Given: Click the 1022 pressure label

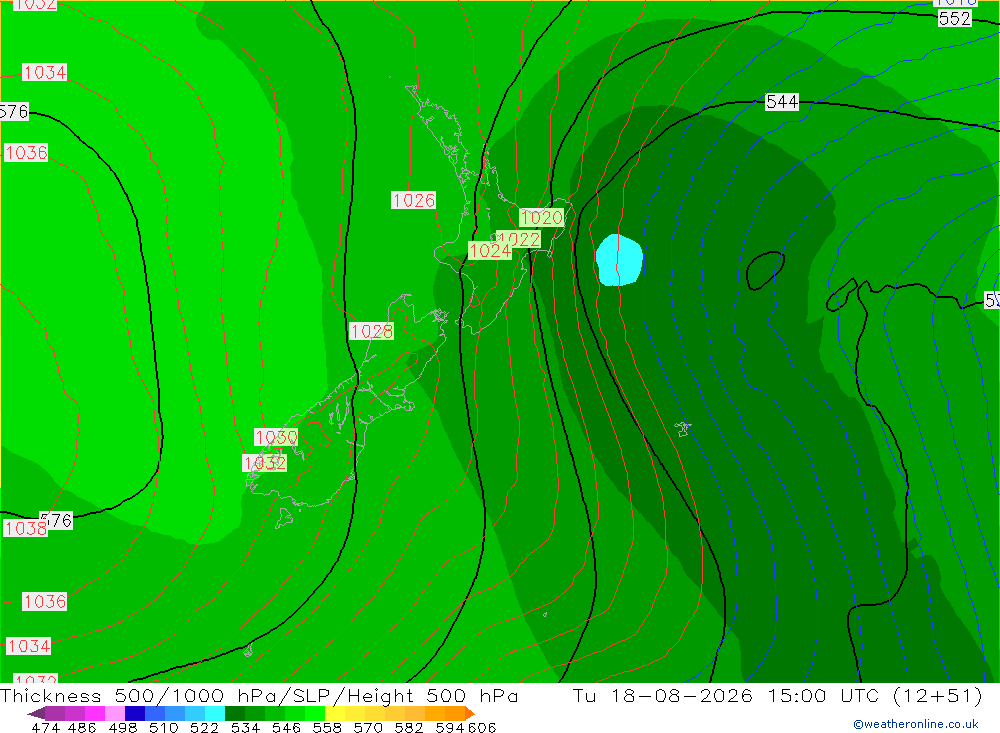Looking at the screenshot, I should coord(521,239).
